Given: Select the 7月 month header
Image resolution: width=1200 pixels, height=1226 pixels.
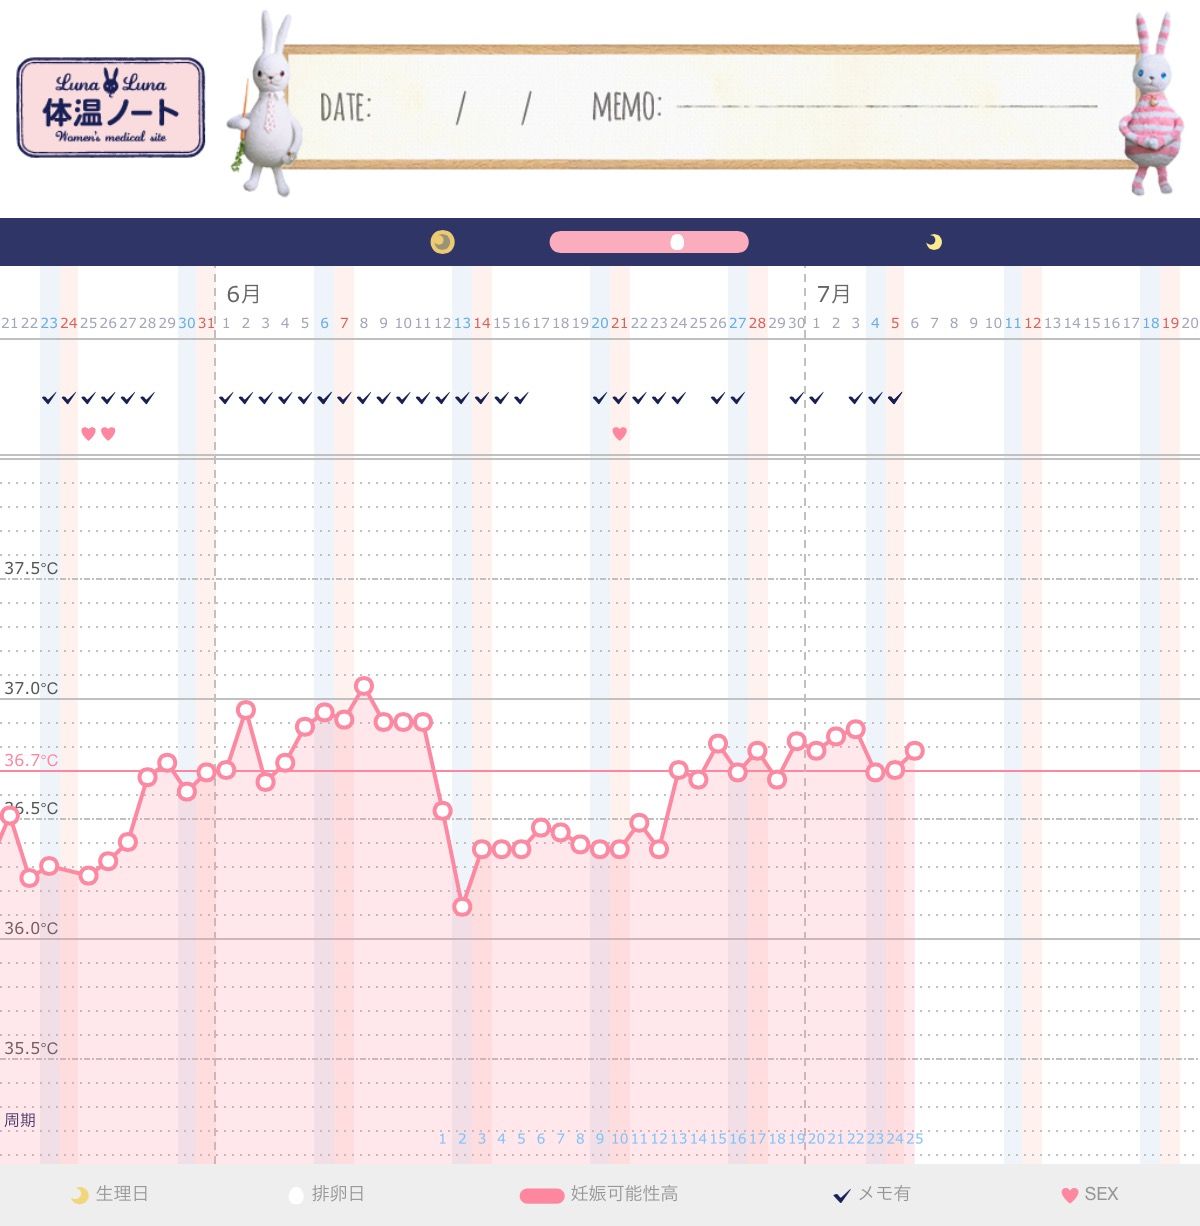Looking at the screenshot, I should (x=833, y=295).
